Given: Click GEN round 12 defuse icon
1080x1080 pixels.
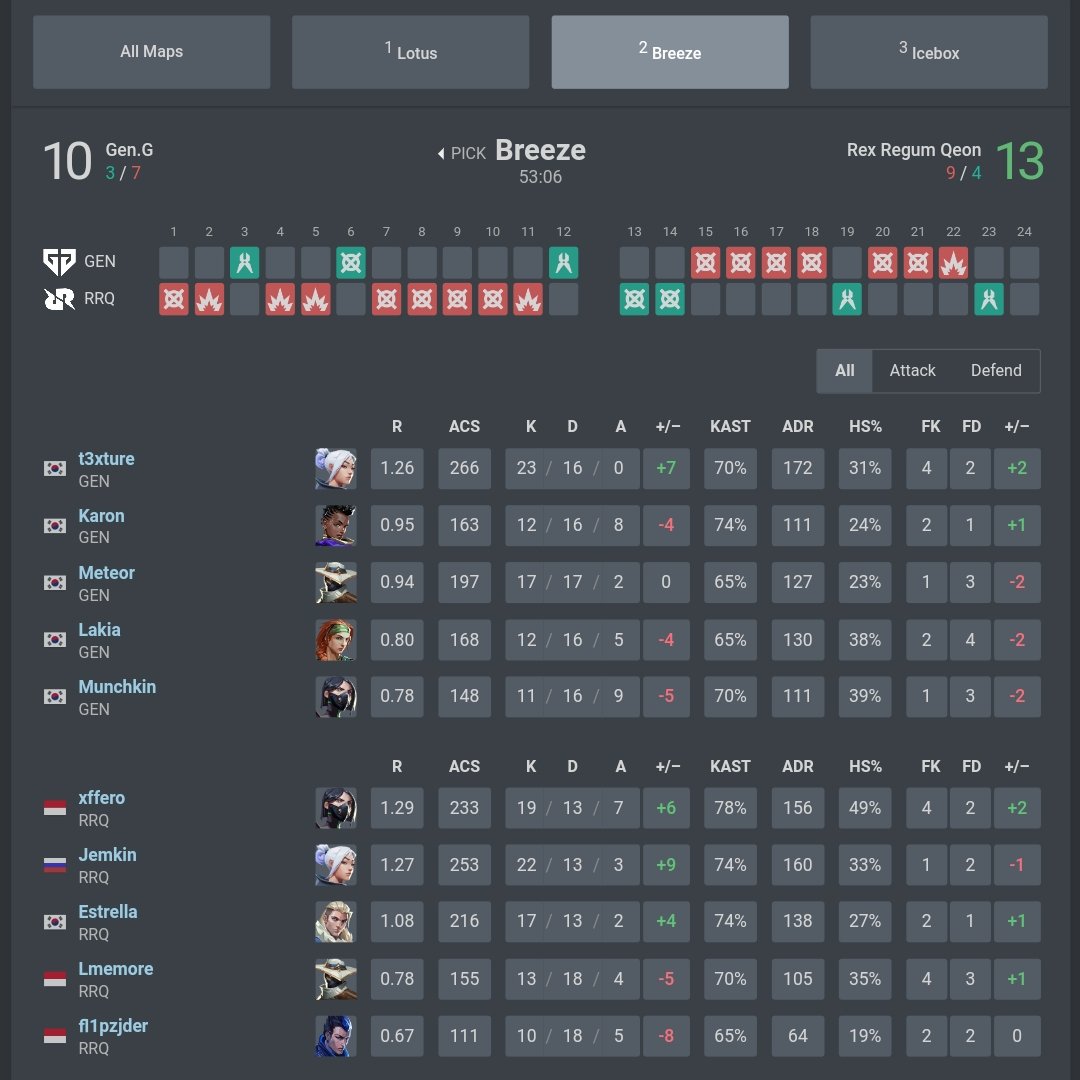Looking at the screenshot, I should click(563, 262).
